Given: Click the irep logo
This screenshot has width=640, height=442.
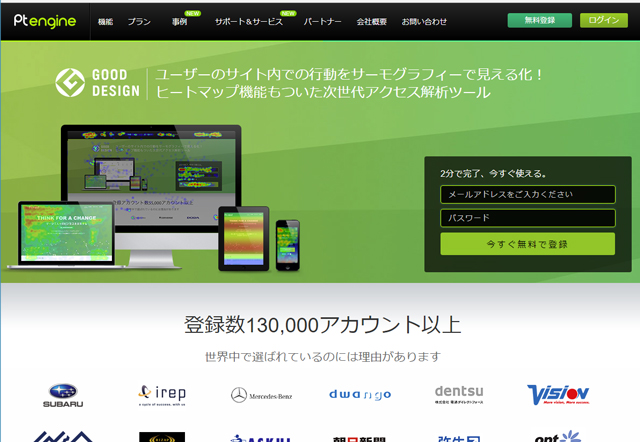Looking at the screenshot, I should tap(162, 395).
